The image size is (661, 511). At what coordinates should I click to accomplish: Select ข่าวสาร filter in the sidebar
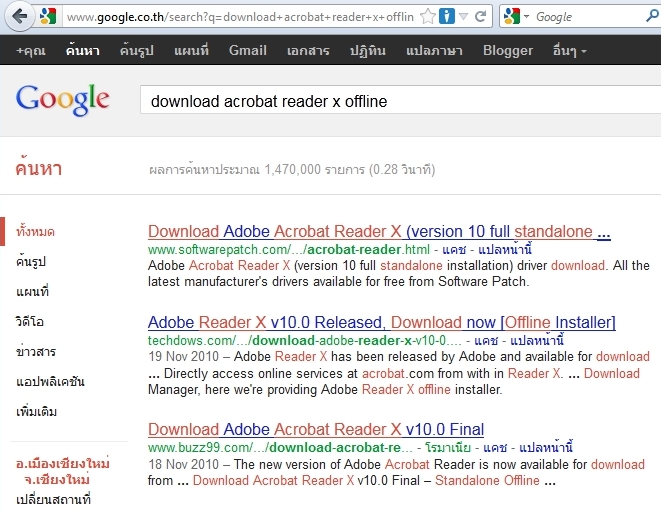click(x=36, y=351)
